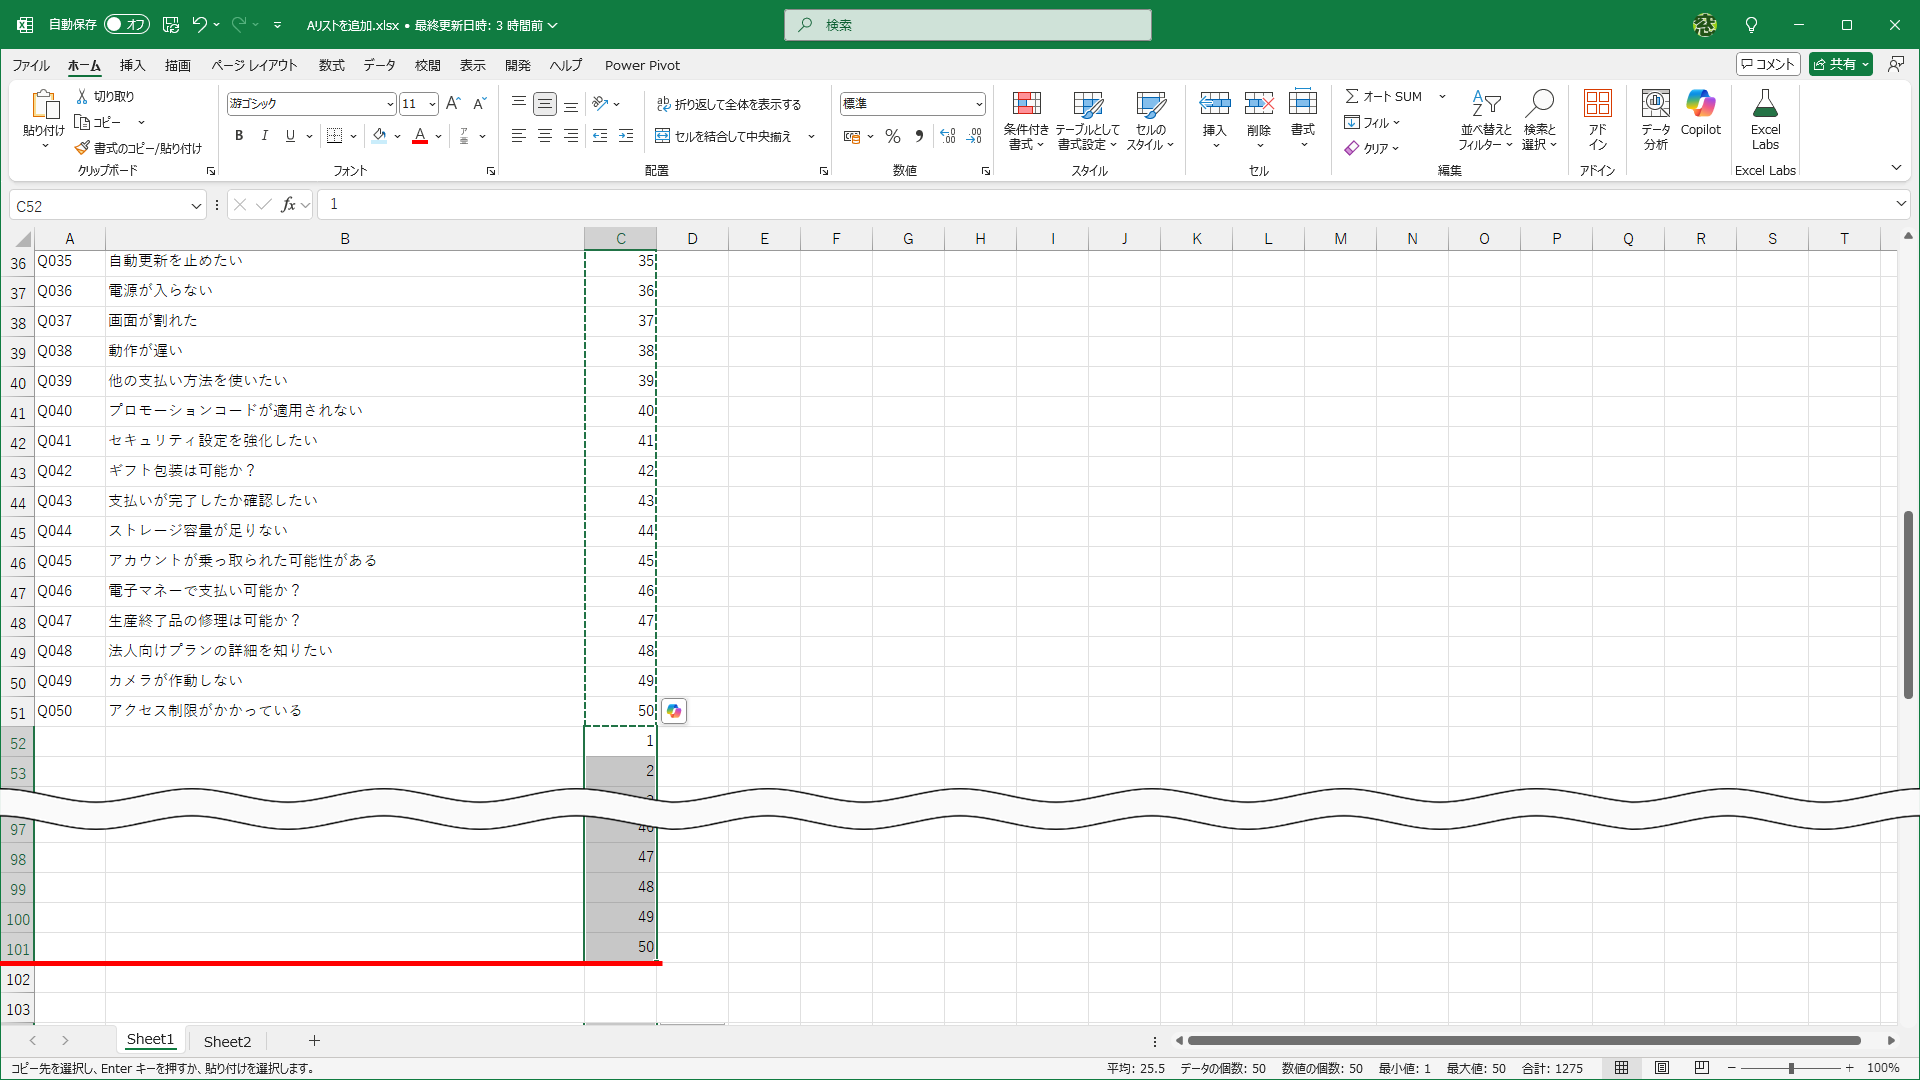The height and width of the screenshot is (1080, 1920).
Task: Click the search box in the title bar
Action: pyautogui.click(x=967, y=25)
